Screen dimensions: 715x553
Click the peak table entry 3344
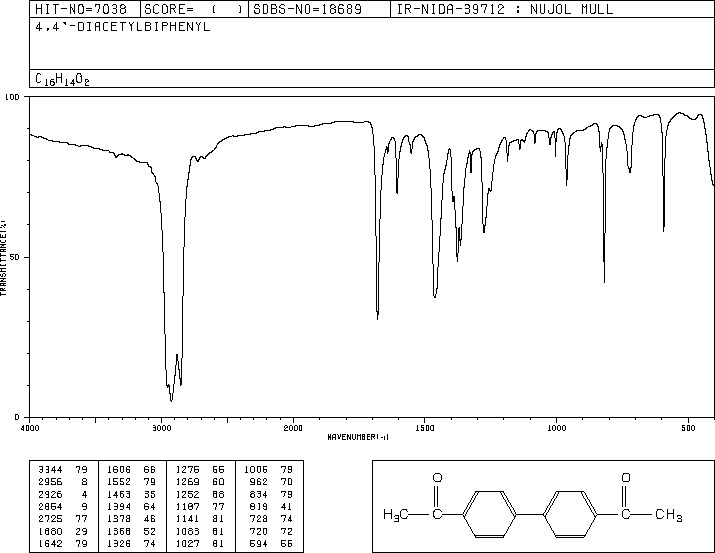[50, 469]
